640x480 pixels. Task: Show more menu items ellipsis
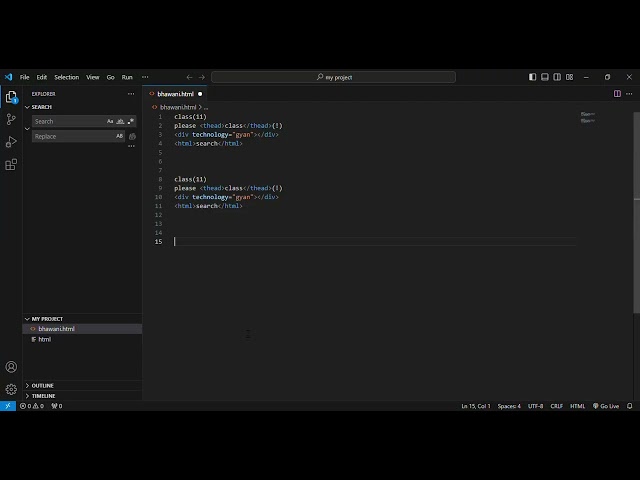(x=145, y=77)
